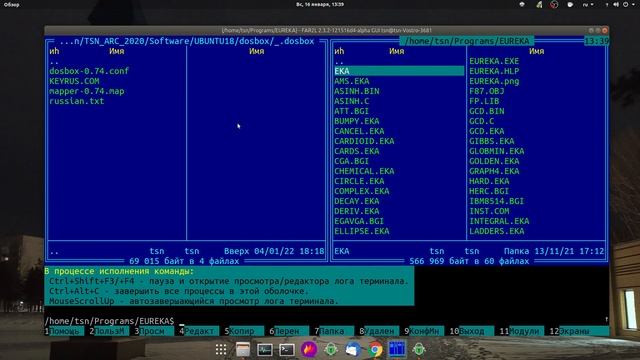
Task: Click the F8 Удален delete button
Action: [x=381, y=331]
